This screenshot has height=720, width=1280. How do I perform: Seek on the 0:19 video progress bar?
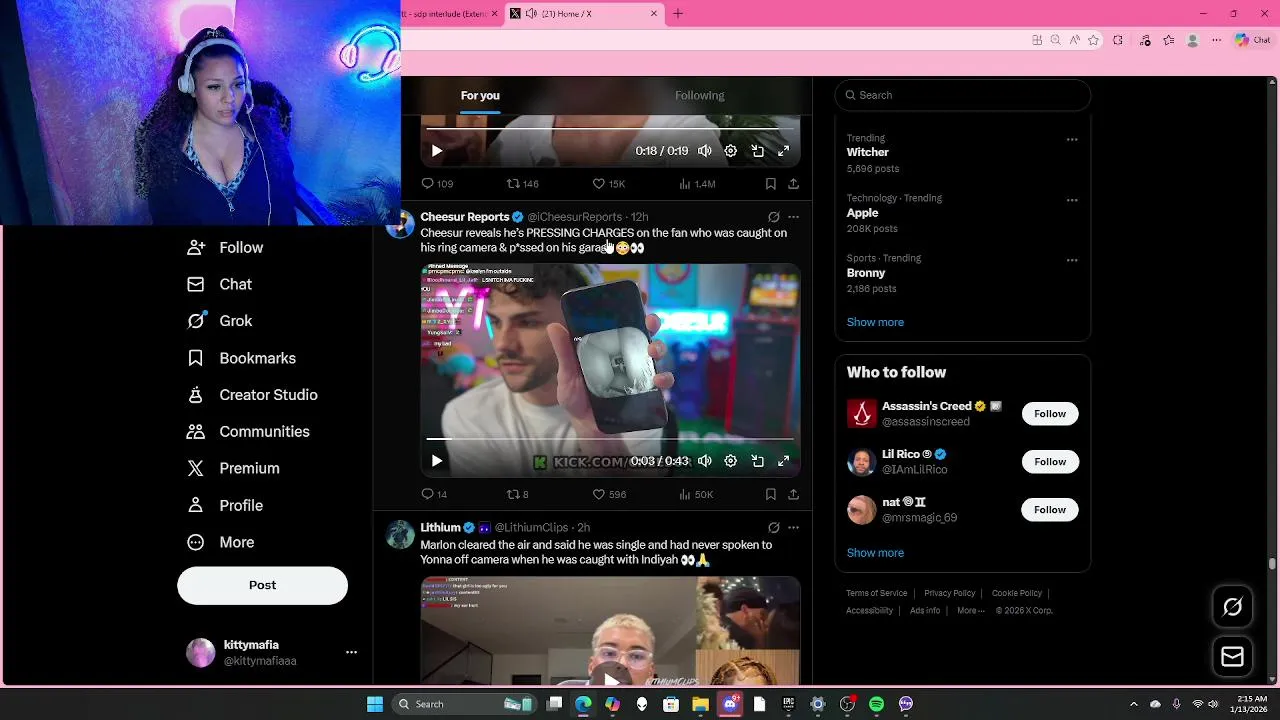610,128
